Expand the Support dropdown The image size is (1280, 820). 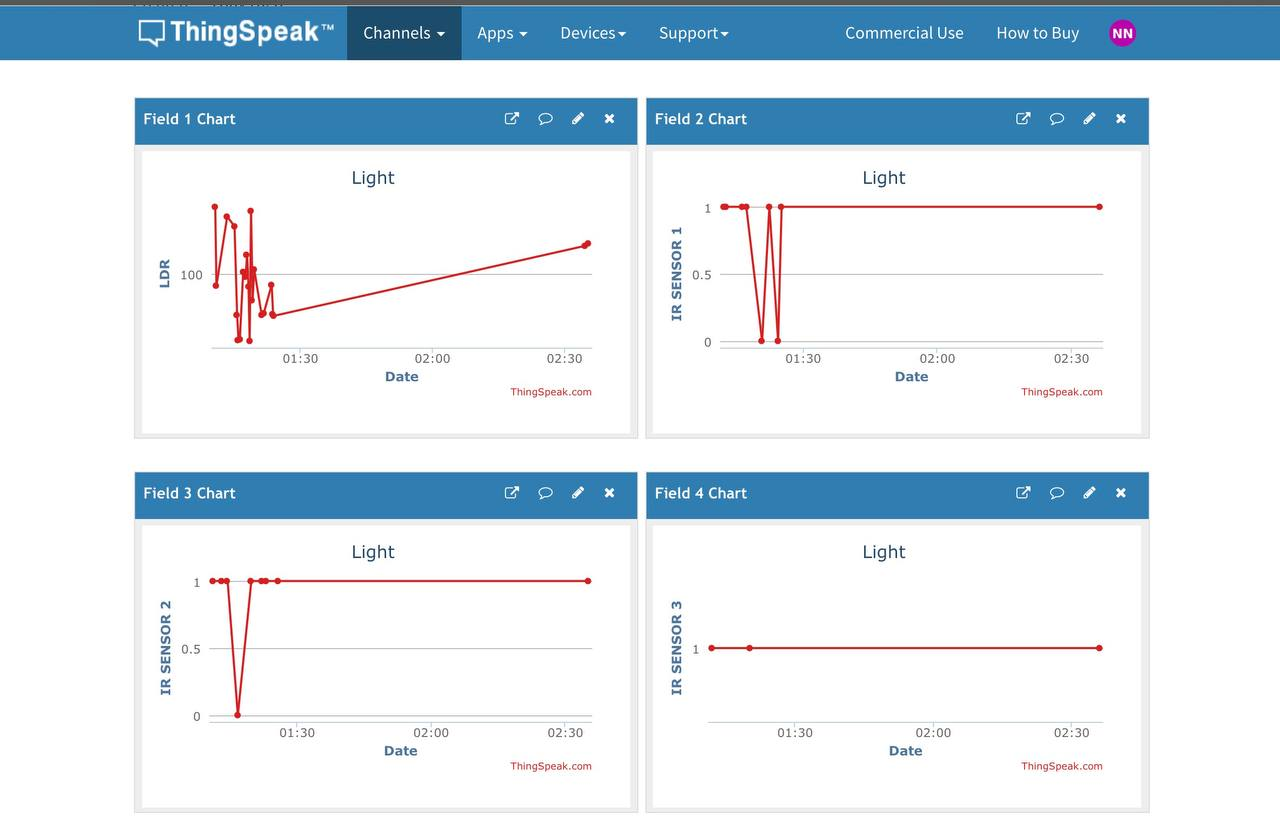pos(693,33)
